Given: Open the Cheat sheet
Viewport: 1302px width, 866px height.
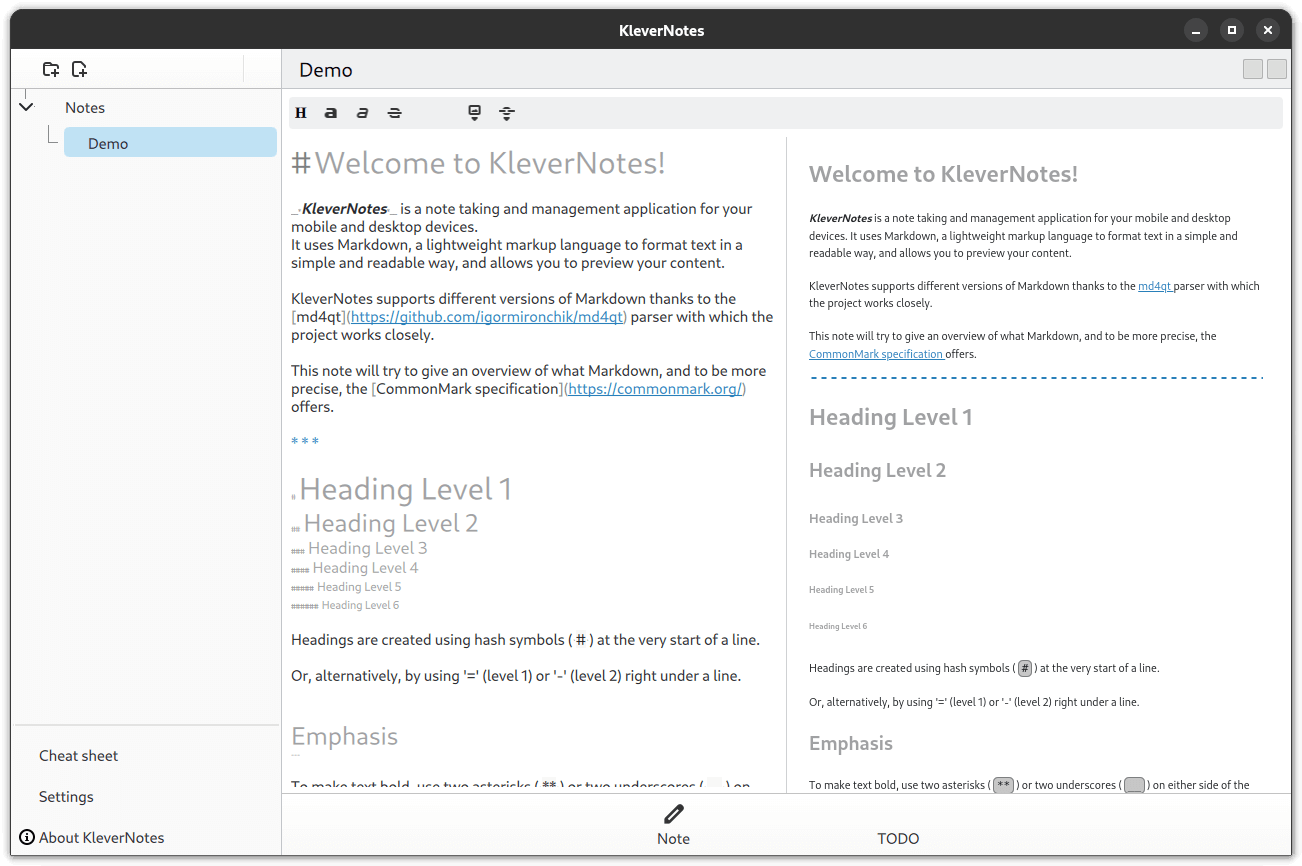Looking at the screenshot, I should [x=78, y=755].
